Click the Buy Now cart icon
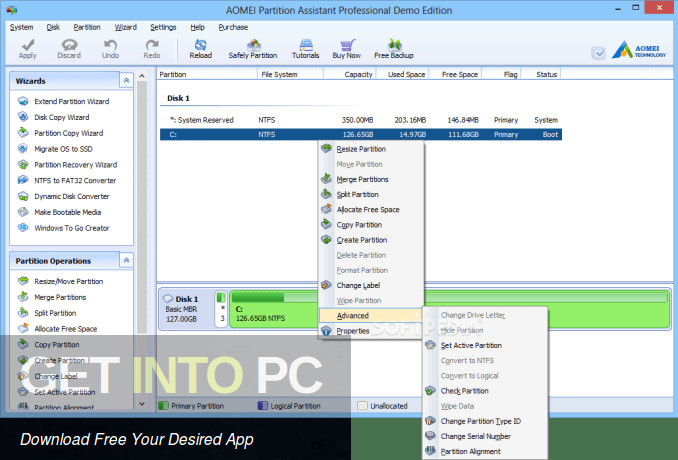Screen dimensions: 678x460 [347, 45]
